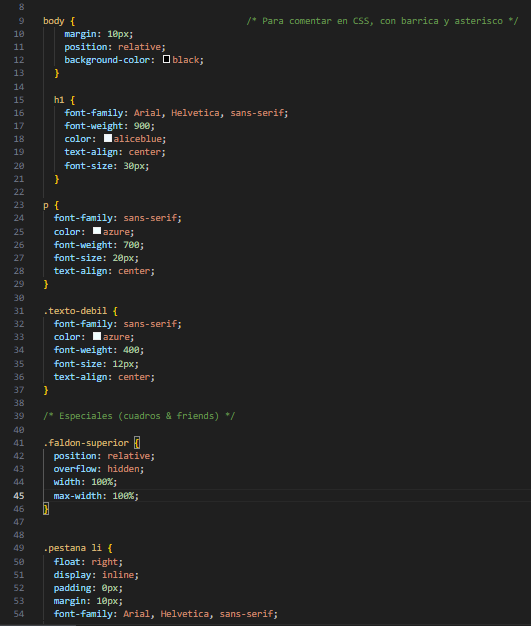Image resolution: width=531 pixels, height=626 pixels.
Task: Click the 'Para comentar en CSS' comment
Action: 382,21
